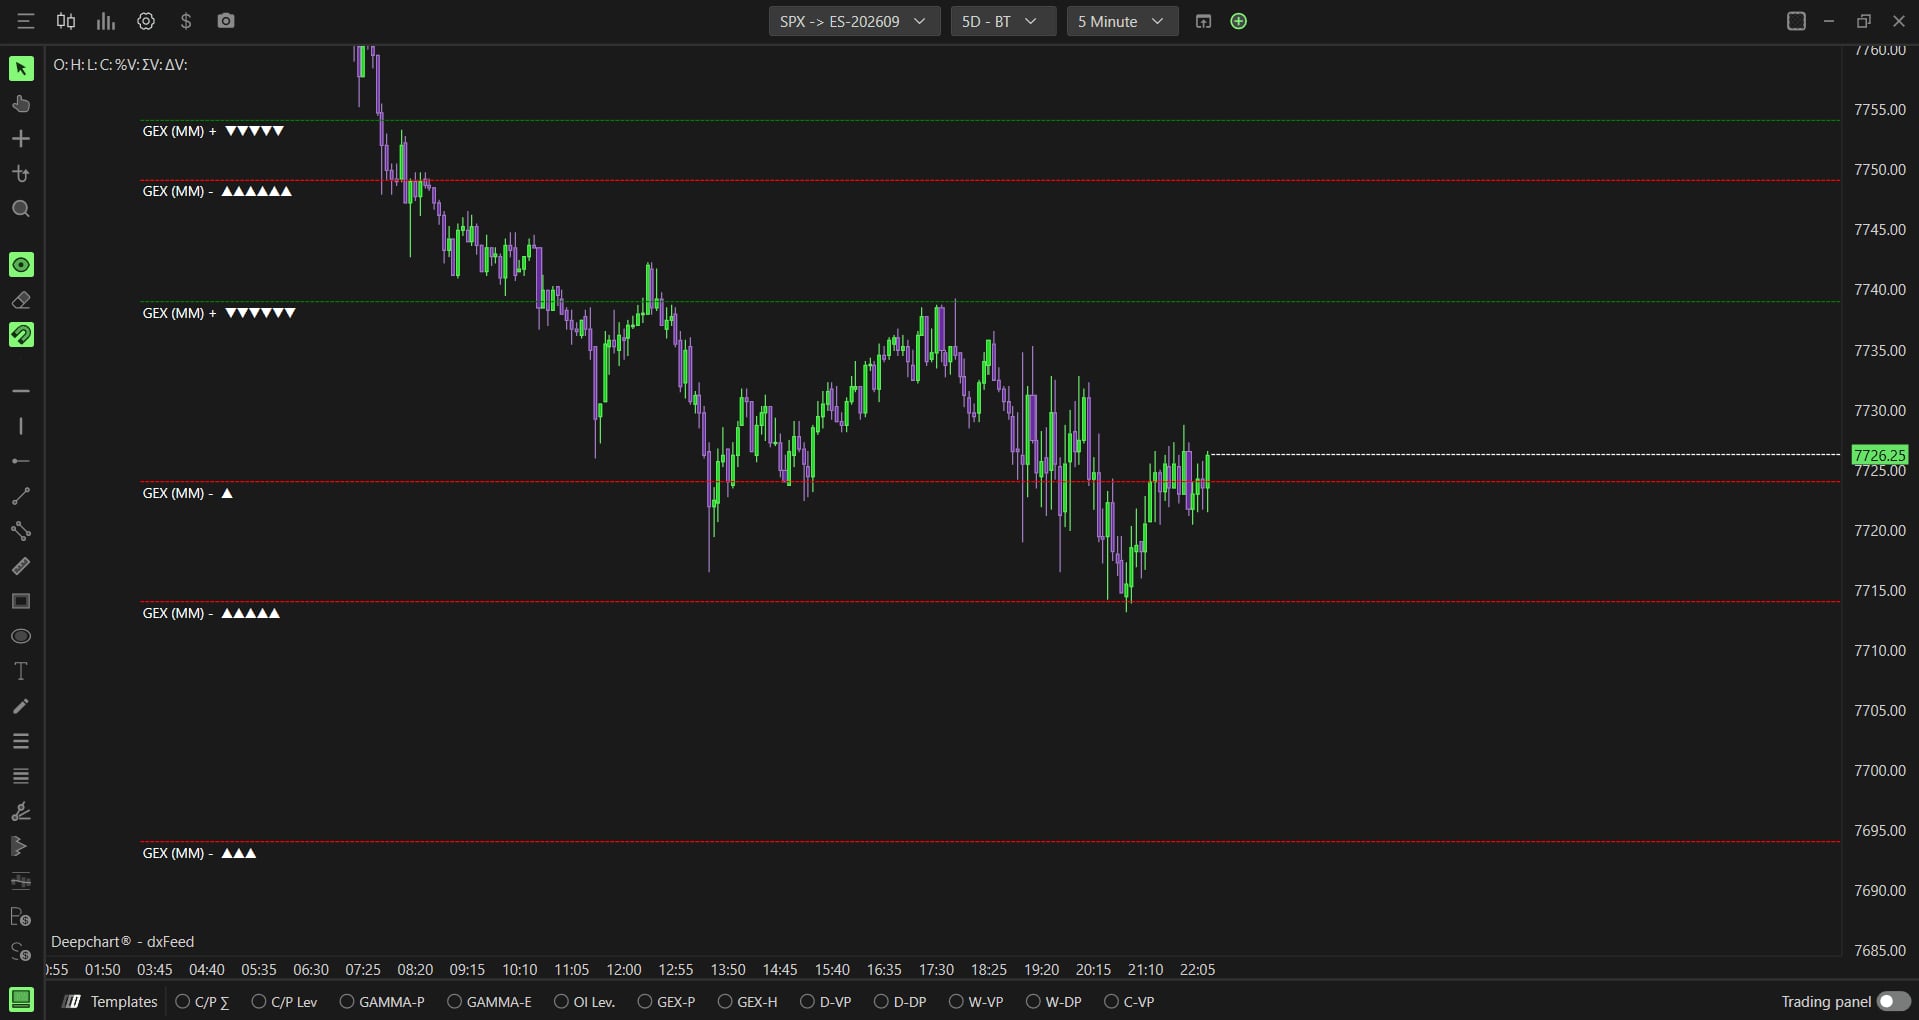Viewport: 1919px width, 1020px height.
Task: Select the GAMMA-P radio option
Action: click(x=382, y=1001)
